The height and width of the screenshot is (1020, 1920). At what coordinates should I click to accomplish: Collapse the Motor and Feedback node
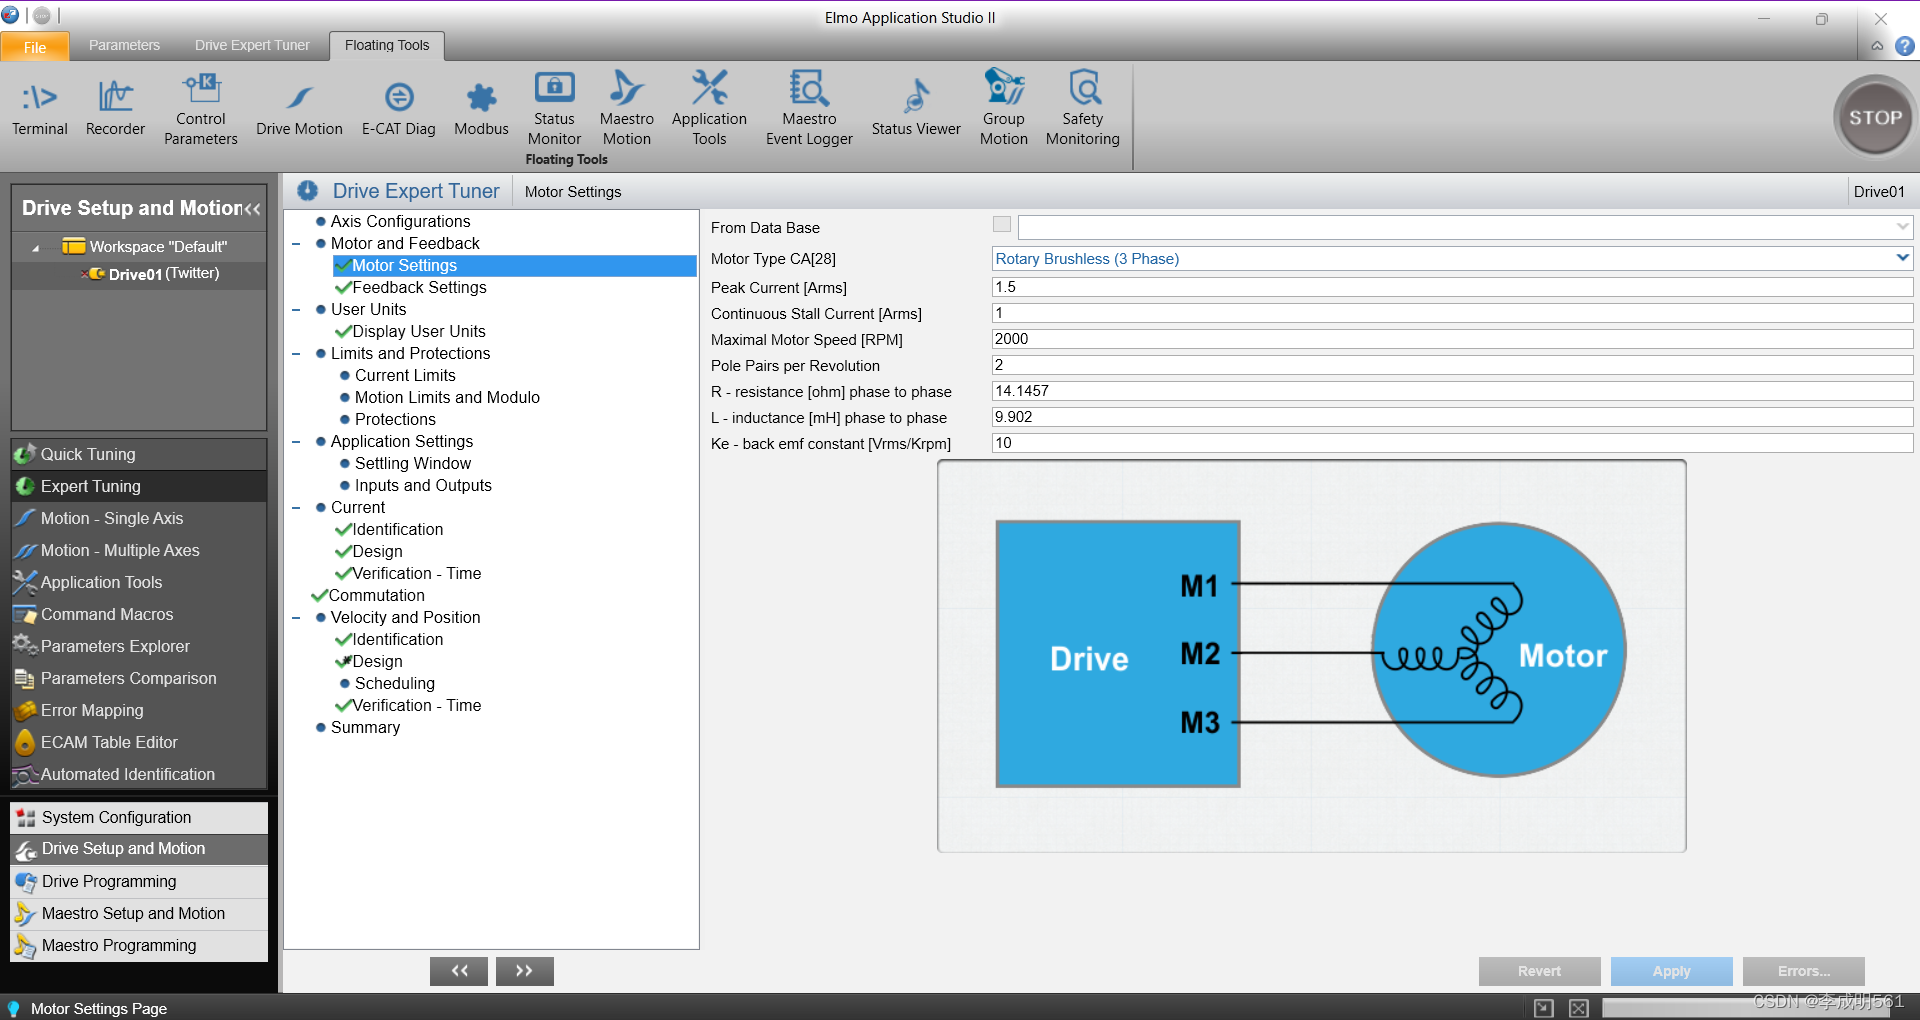click(x=296, y=244)
